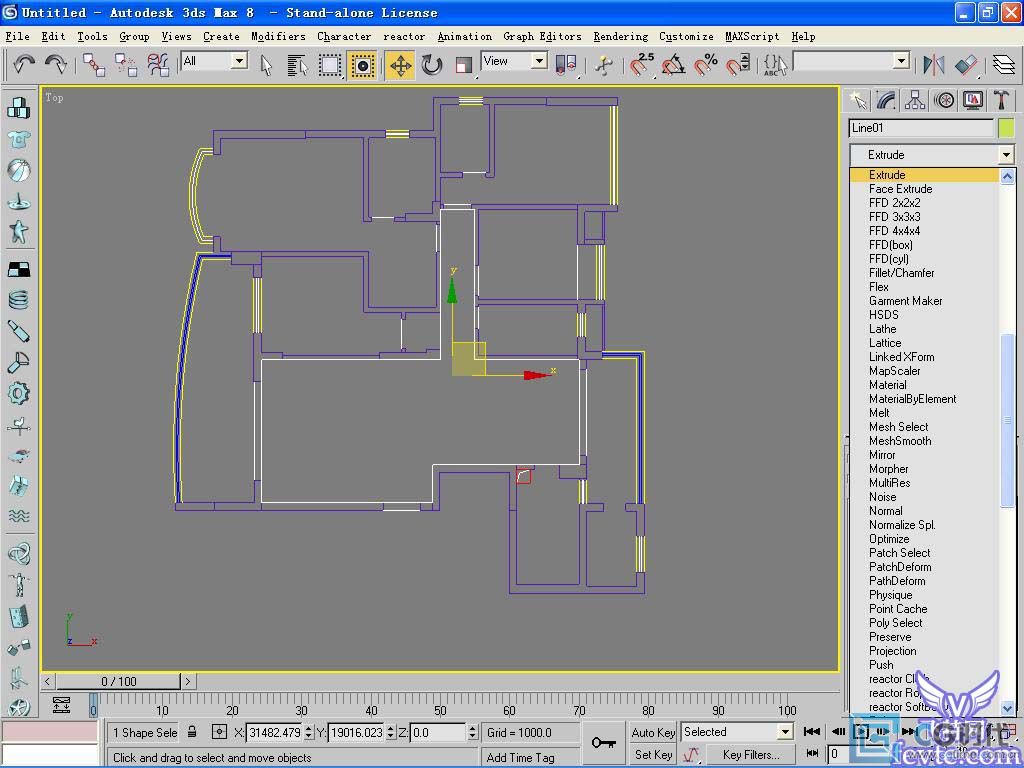Switch to the Hierarchy command panel

pos(915,101)
